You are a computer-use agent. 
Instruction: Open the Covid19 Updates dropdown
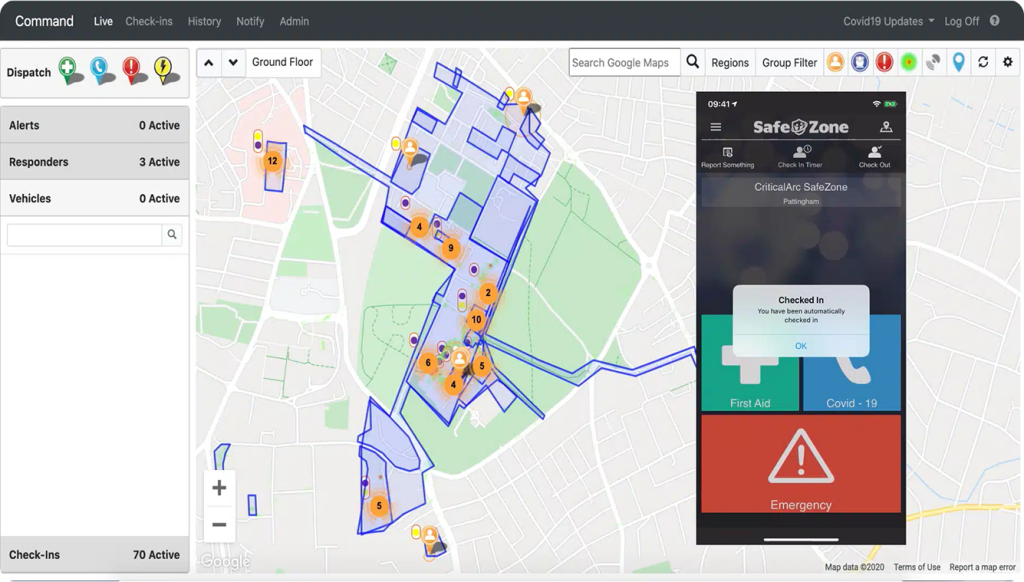(888, 21)
